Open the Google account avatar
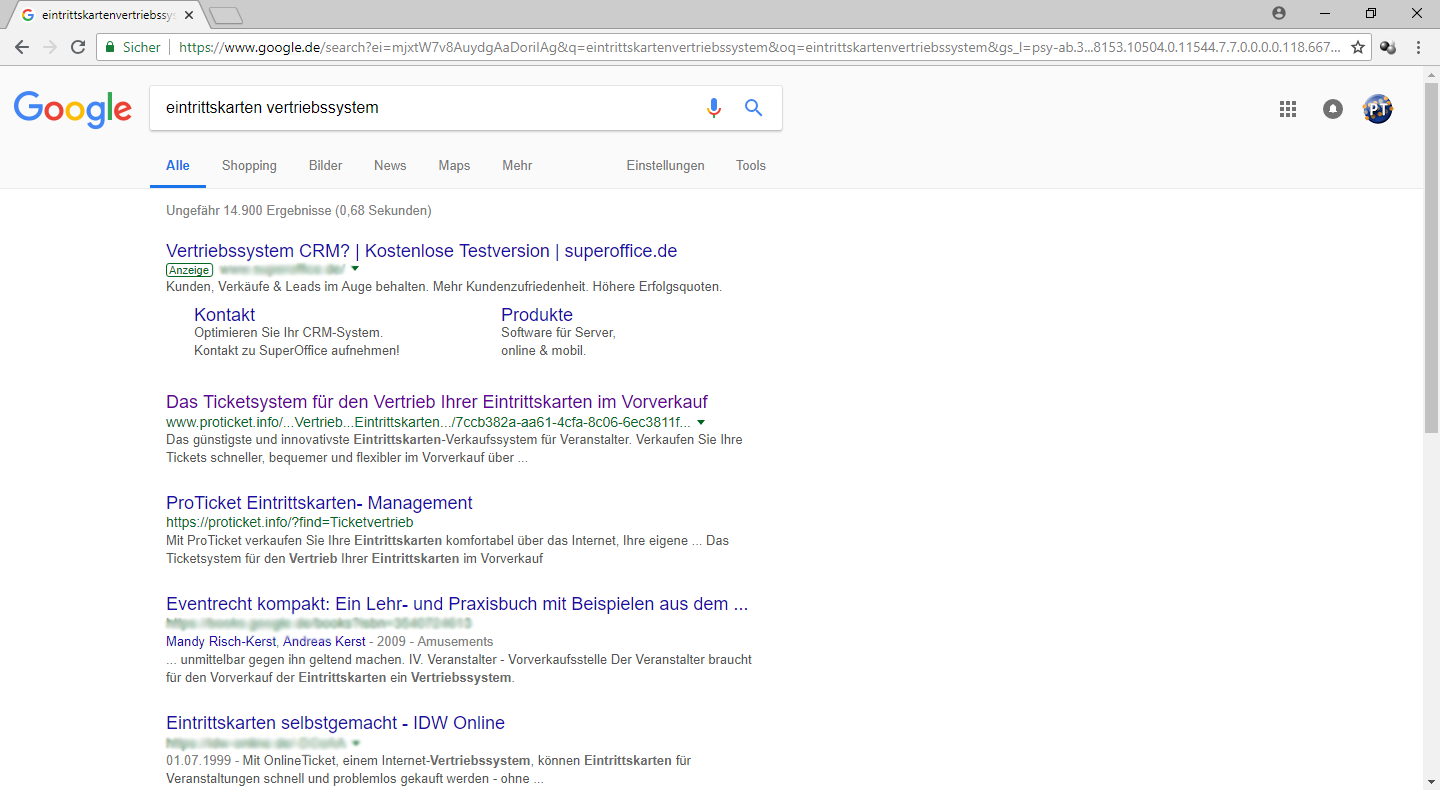The height and width of the screenshot is (790, 1440). click(1378, 109)
